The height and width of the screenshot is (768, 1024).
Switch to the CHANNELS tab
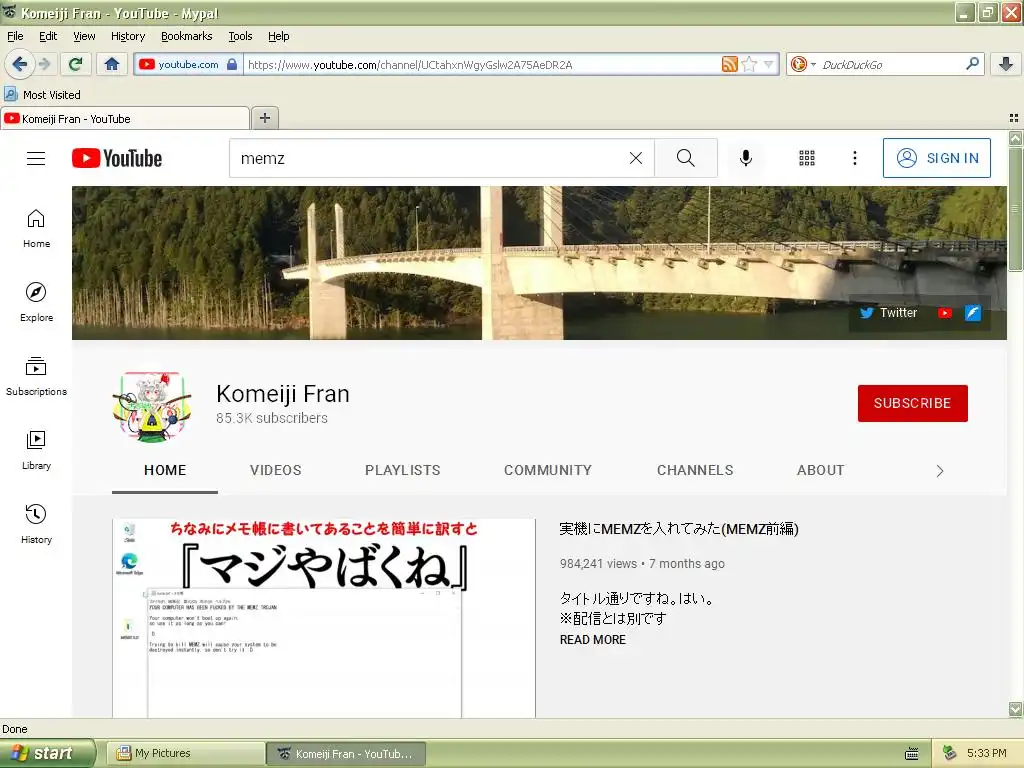tap(695, 470)
